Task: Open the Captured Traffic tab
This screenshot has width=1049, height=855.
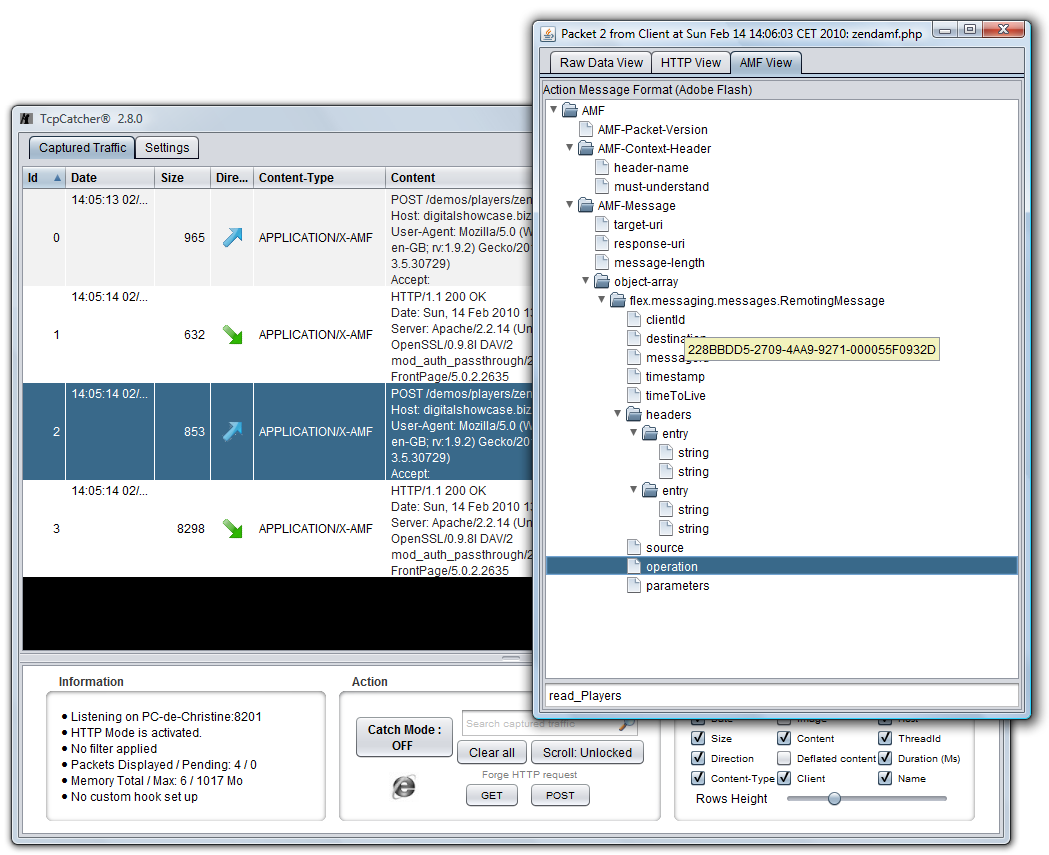Action: point(82,148)
